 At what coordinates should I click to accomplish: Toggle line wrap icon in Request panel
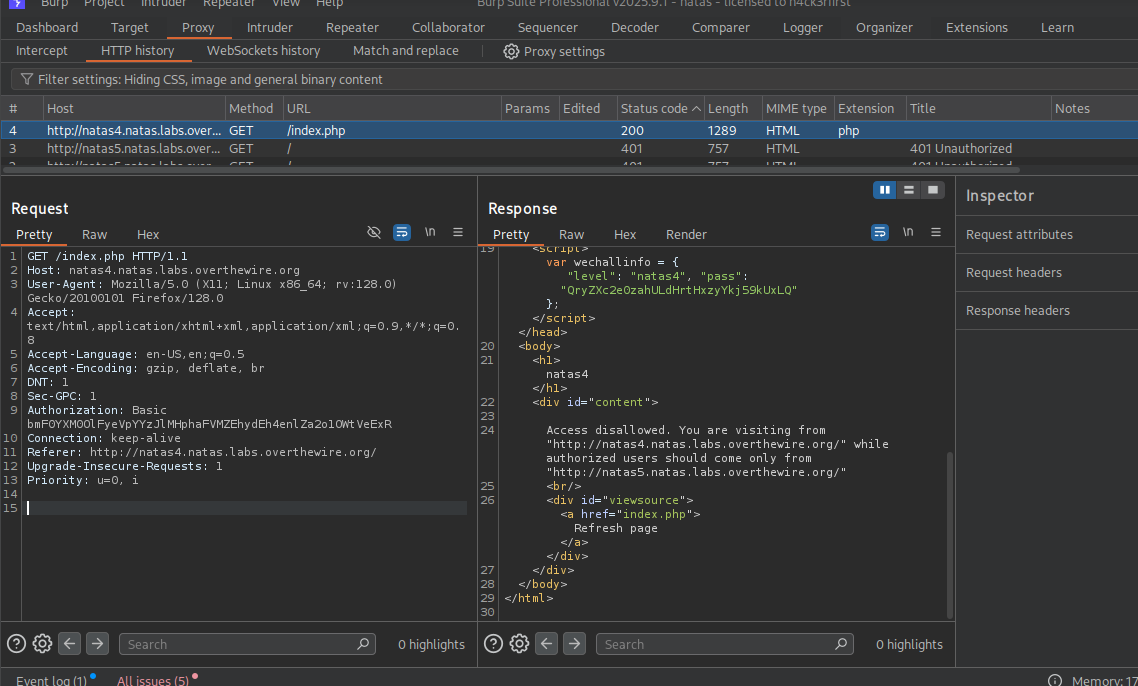tap(401, 232)
